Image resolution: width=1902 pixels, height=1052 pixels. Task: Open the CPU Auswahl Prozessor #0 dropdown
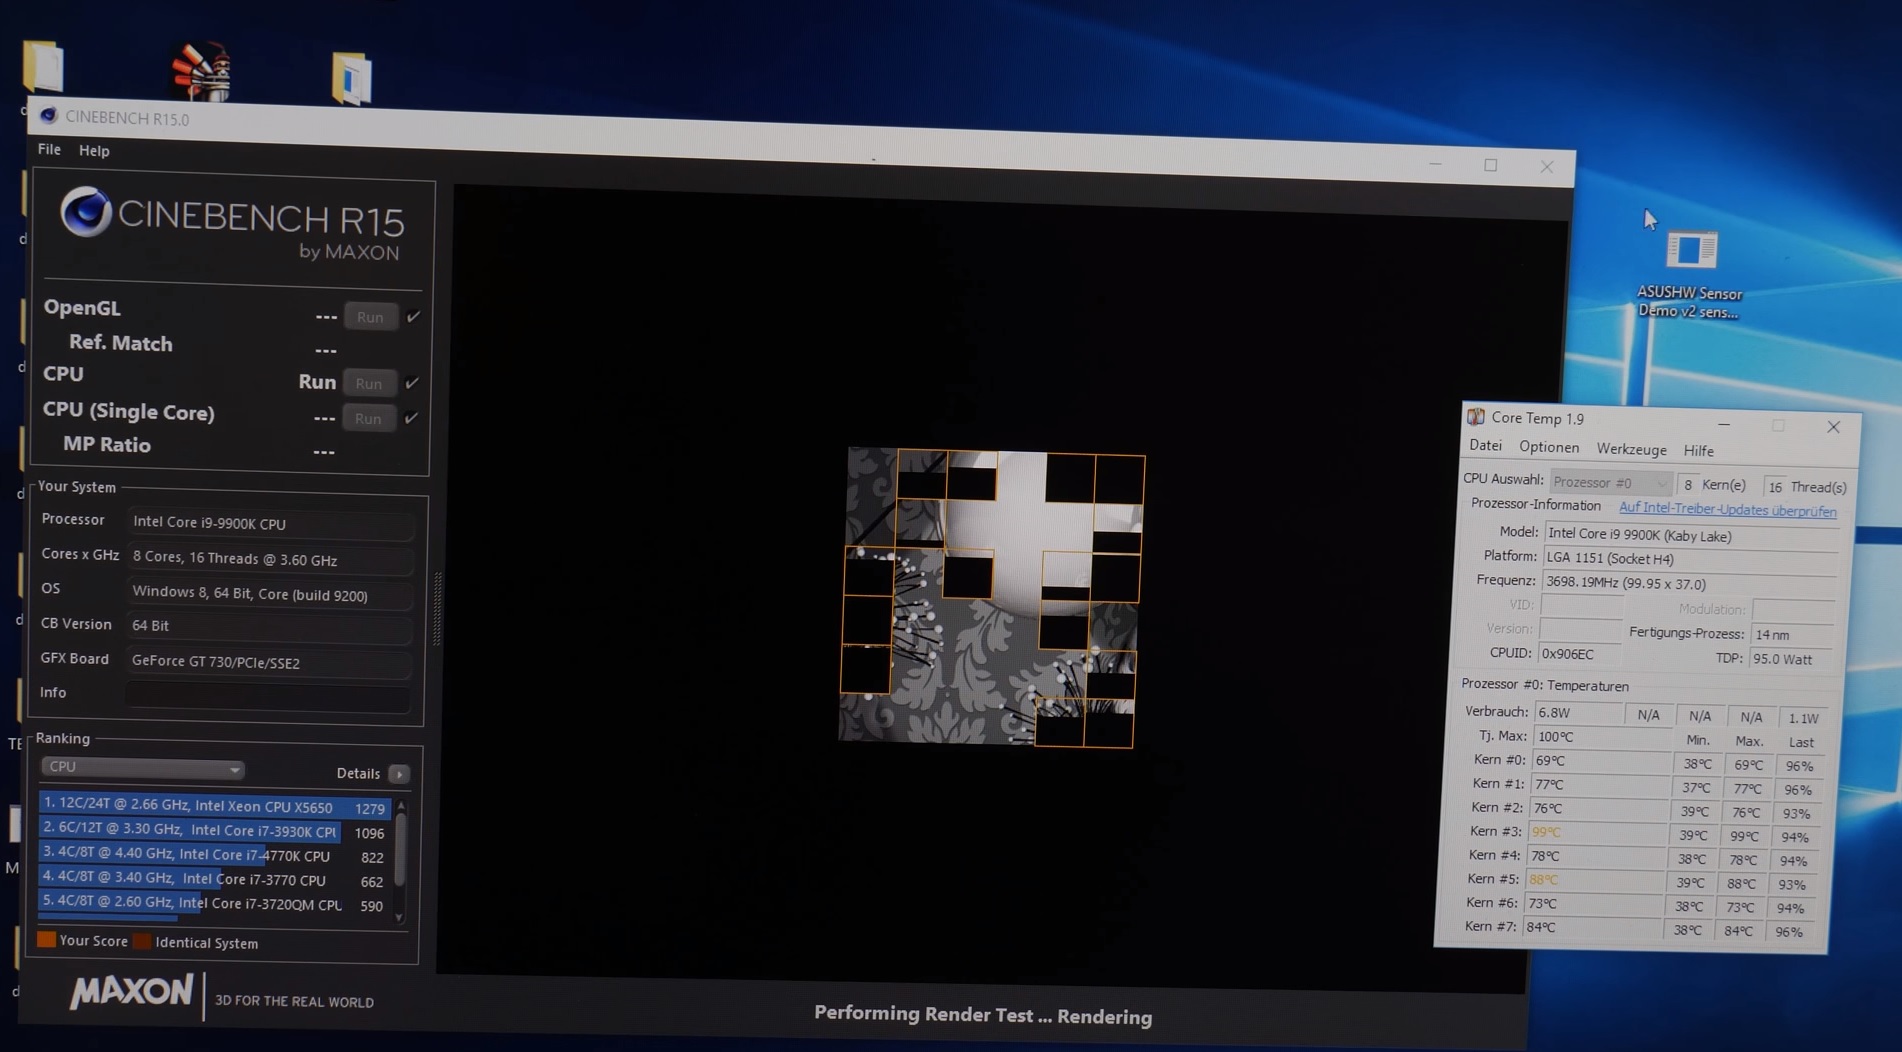(1610, 482)
